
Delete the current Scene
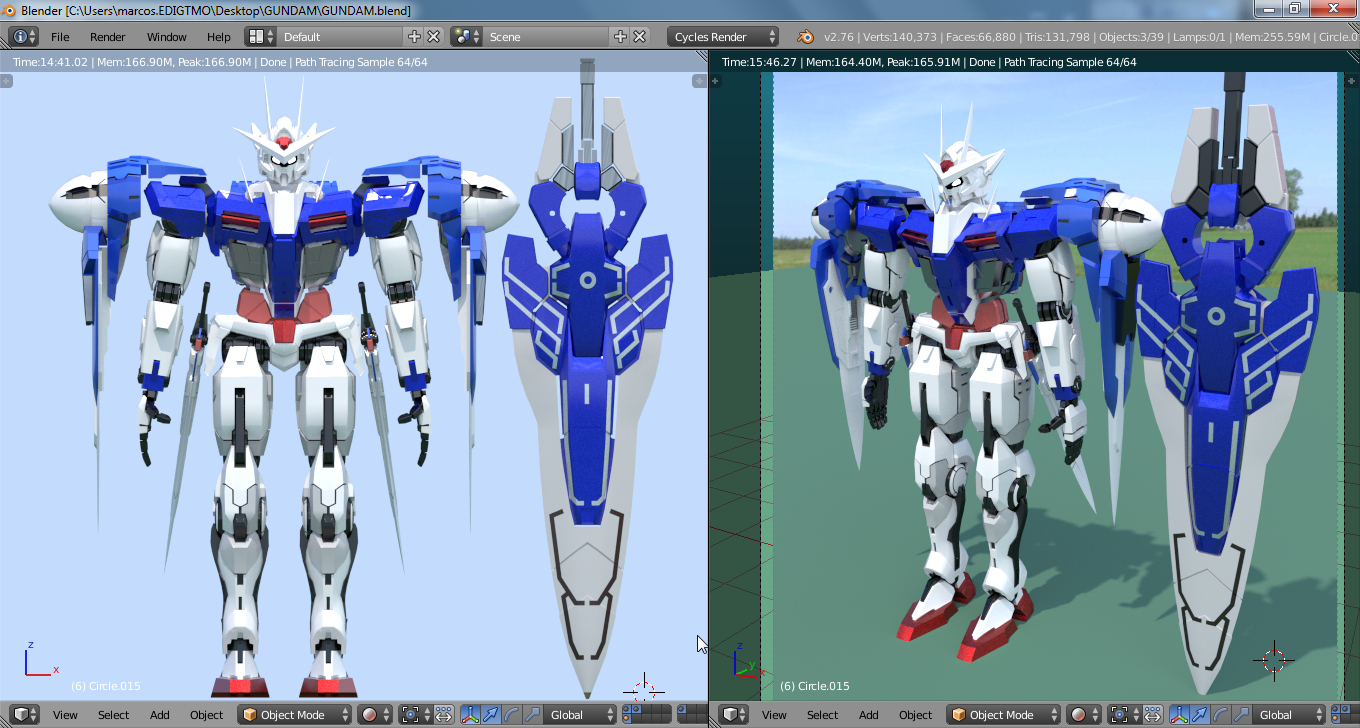coord(640,37)
